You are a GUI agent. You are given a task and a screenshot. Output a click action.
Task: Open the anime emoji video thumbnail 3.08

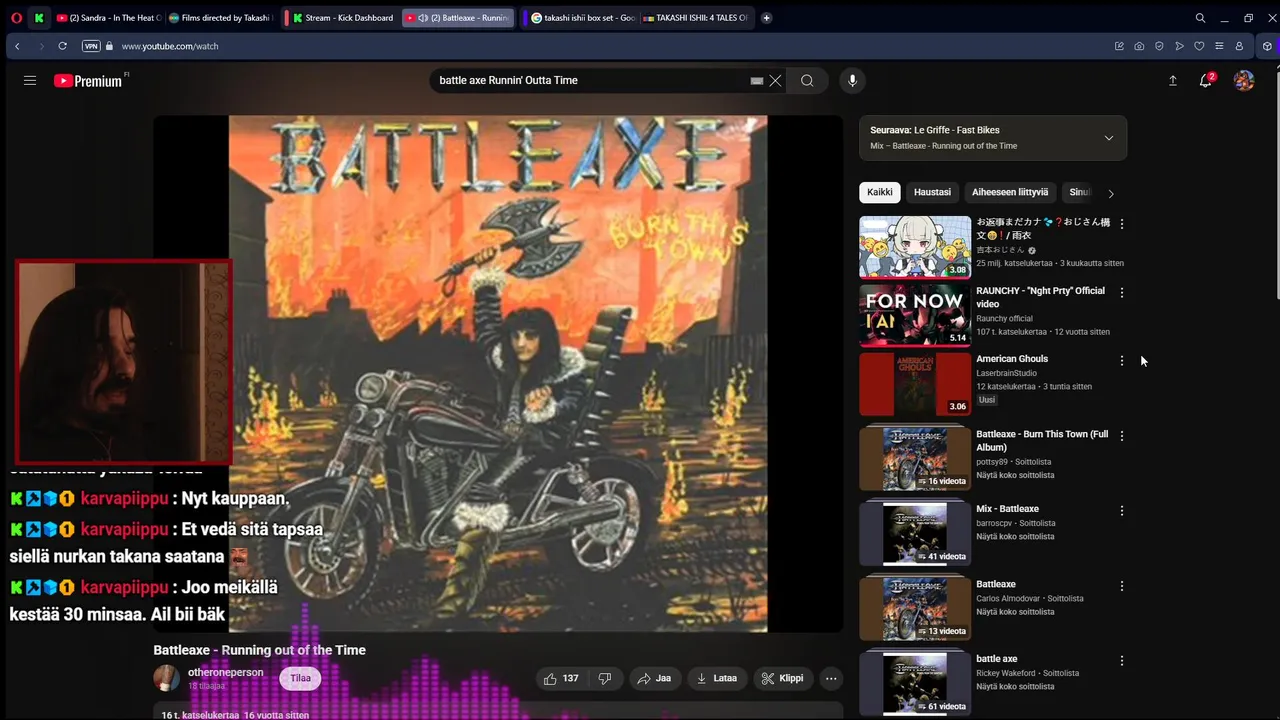pyautogui.click(x=915, y=247)
